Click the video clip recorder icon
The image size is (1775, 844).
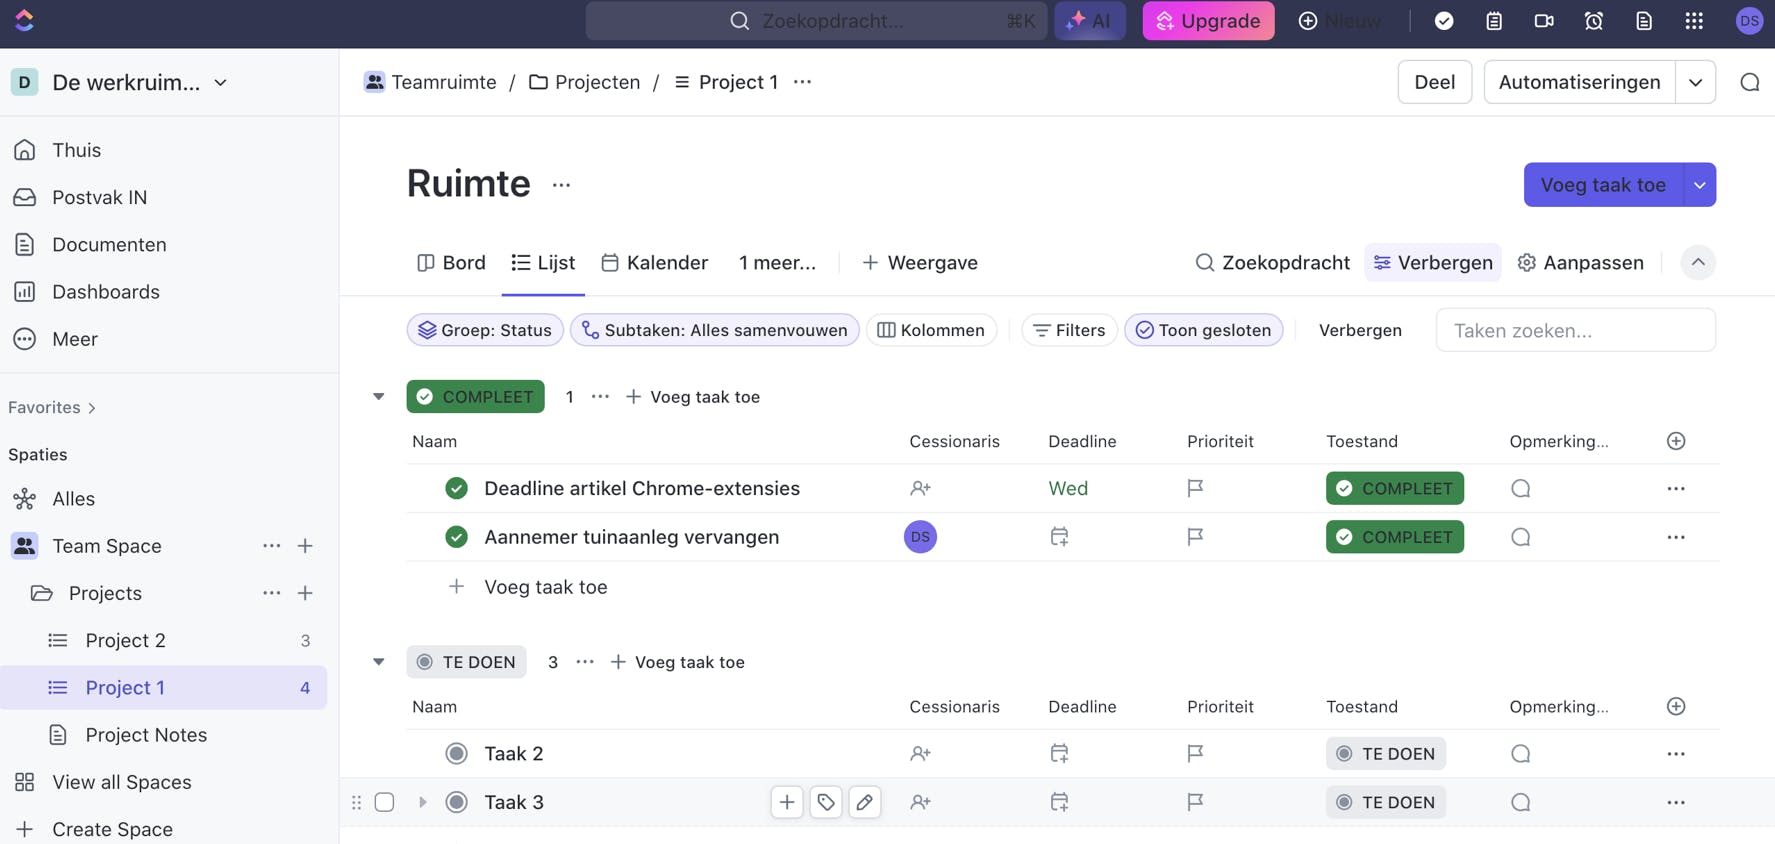click(x=1544, y=21)
